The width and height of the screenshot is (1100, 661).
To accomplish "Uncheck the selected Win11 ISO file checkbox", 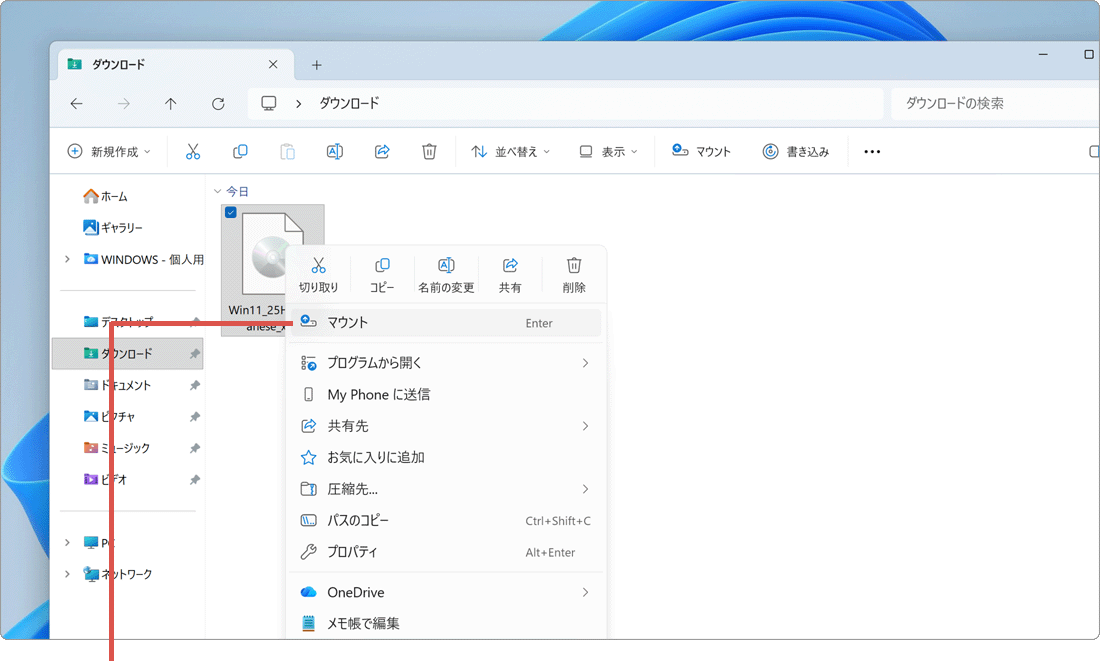I will [x=231, y=211].
